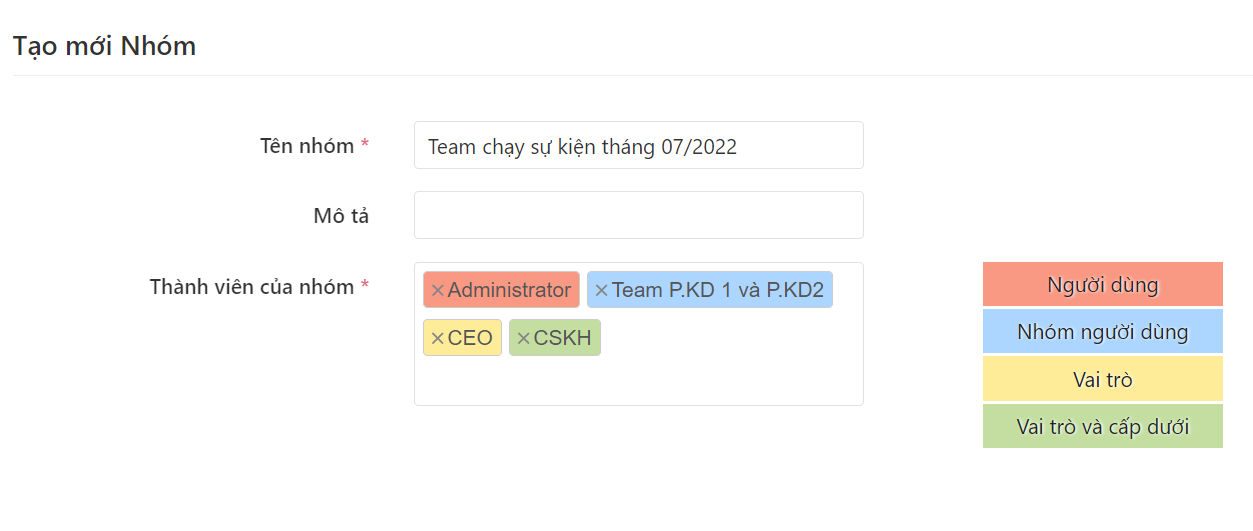Select the Team P.KD 1 và P.KD2 label

tap(717, 291)
